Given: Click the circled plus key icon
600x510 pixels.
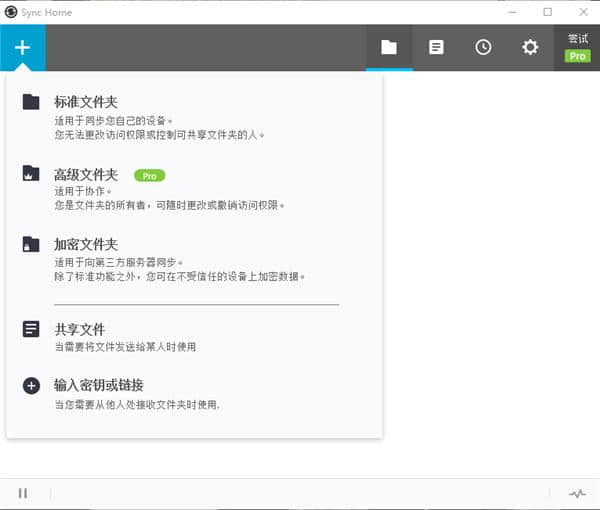Looking at the screenshot, I should (31, 385).
